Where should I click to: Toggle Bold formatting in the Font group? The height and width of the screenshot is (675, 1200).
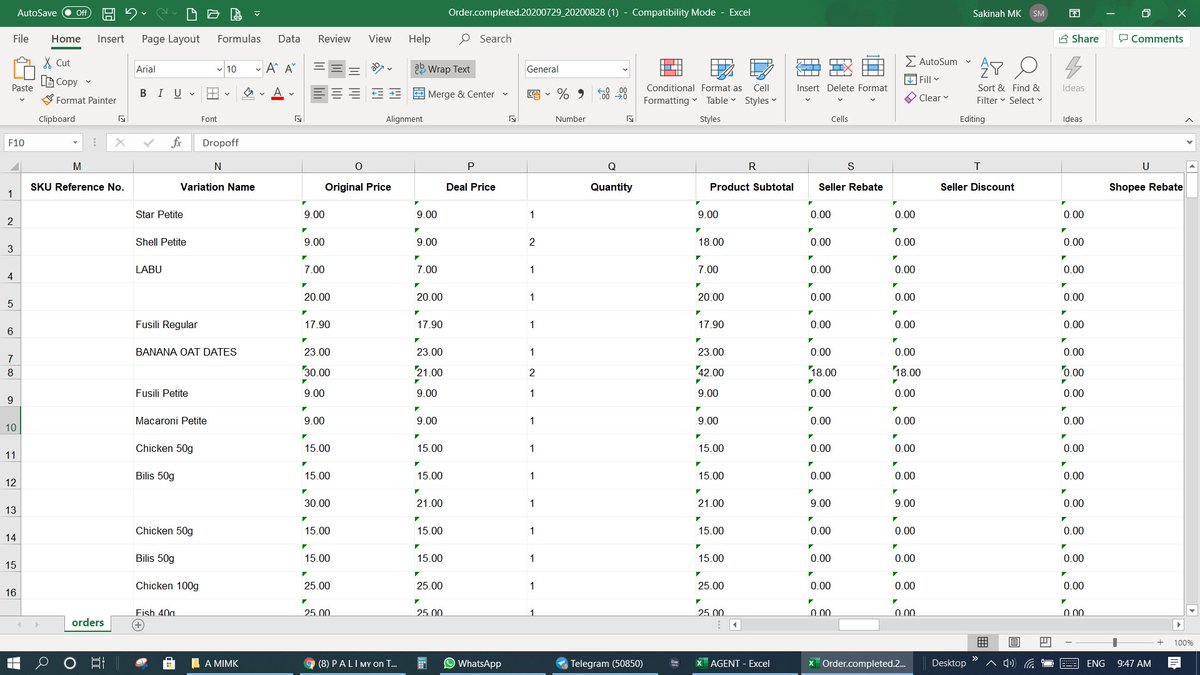[142, 91]
